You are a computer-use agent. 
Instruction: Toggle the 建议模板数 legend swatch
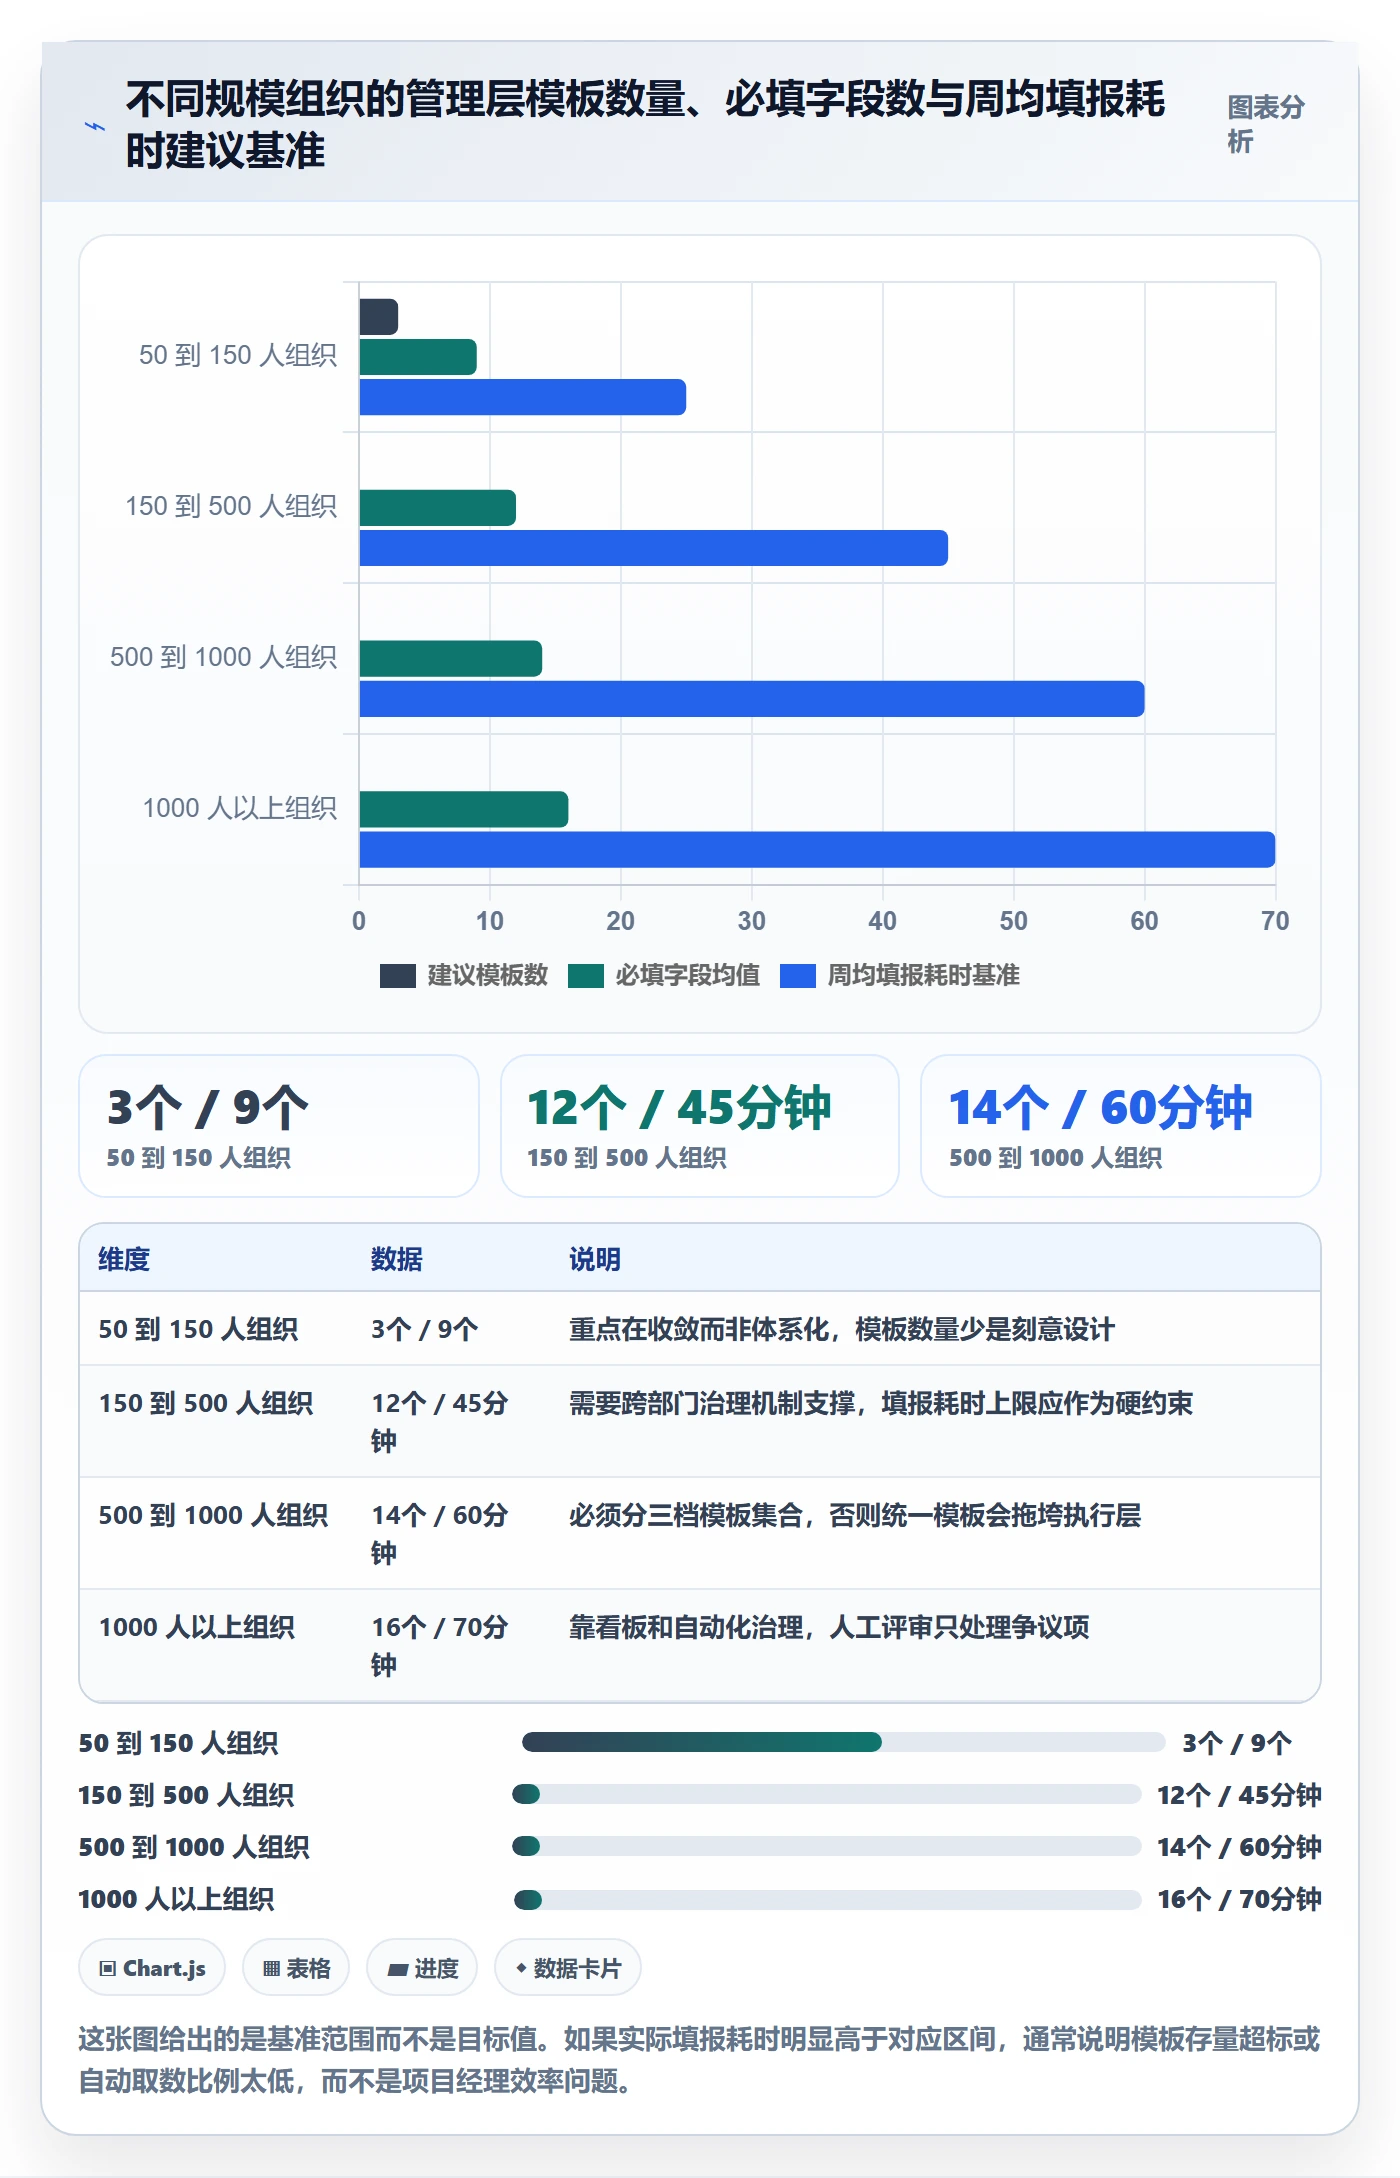pyautogui.click(x=398, y=975)
